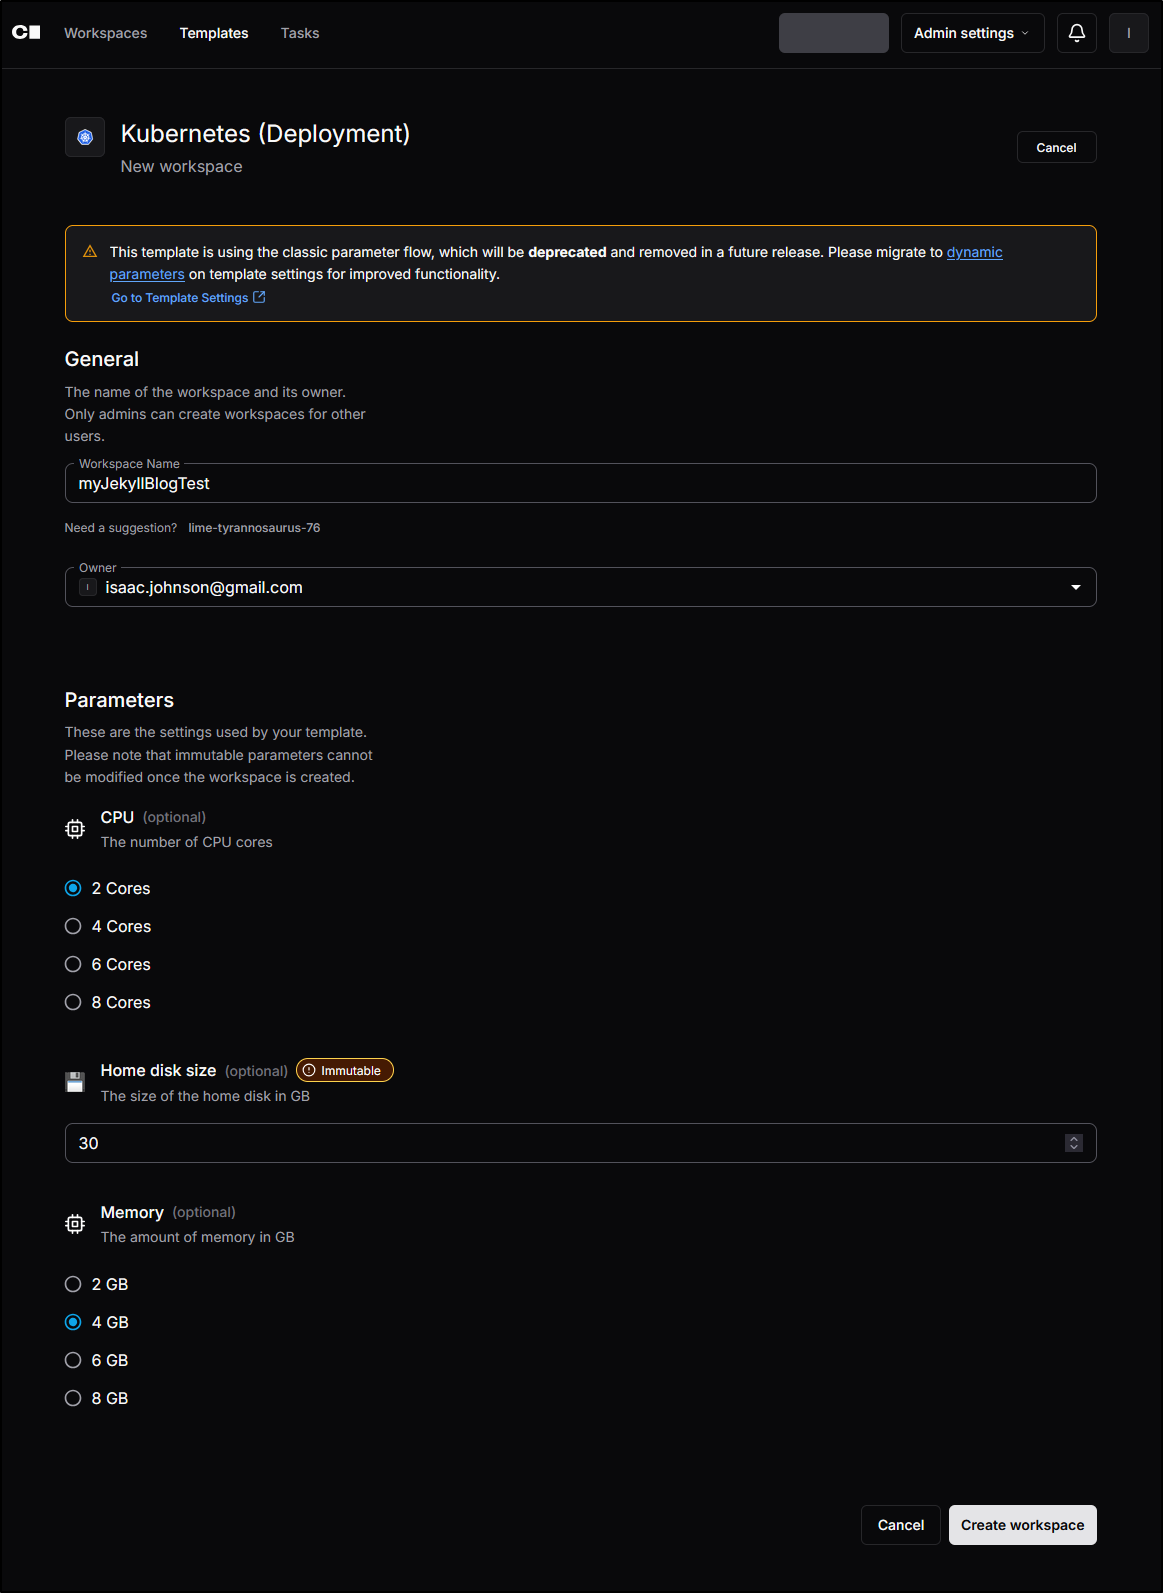Viewport: 1163px width, 1593px height.
Task: Click the chip icon beside the Memory parameter
Action: tap(74, 1223)
